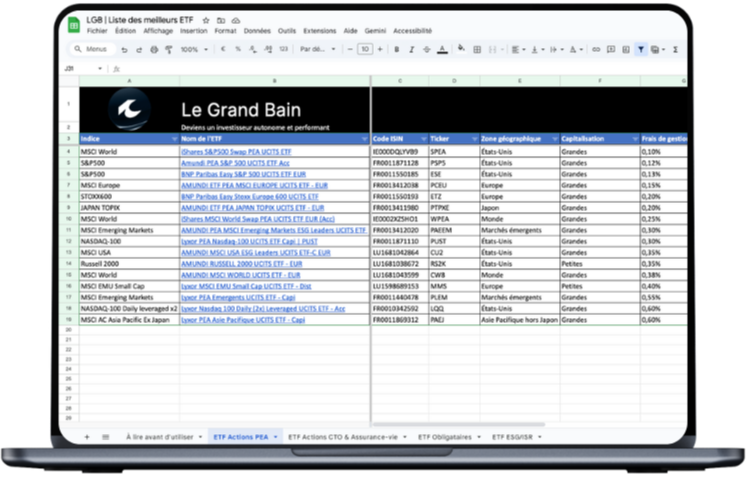Switch to 'À lire avant d'utiliser' tab

pos(160,437)
